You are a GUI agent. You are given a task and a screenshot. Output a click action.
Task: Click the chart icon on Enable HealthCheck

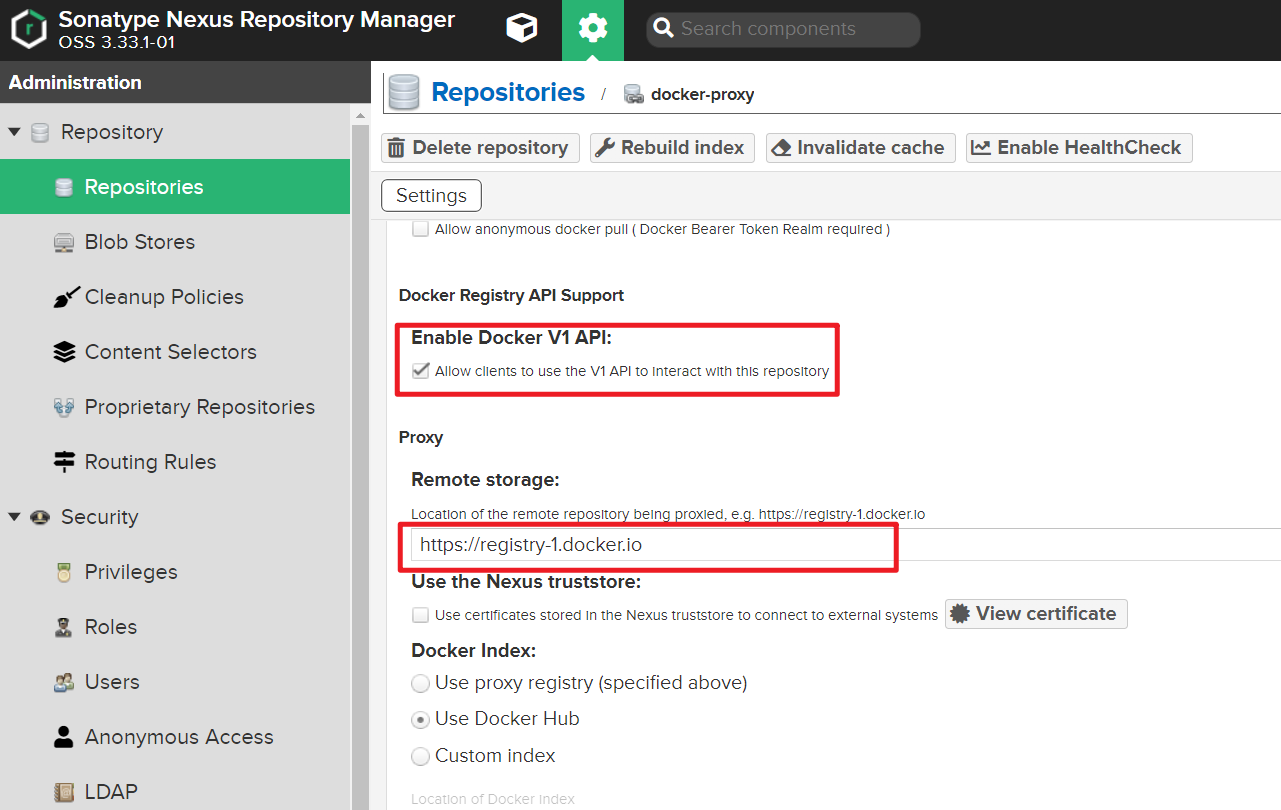click(x=981, y=148)
